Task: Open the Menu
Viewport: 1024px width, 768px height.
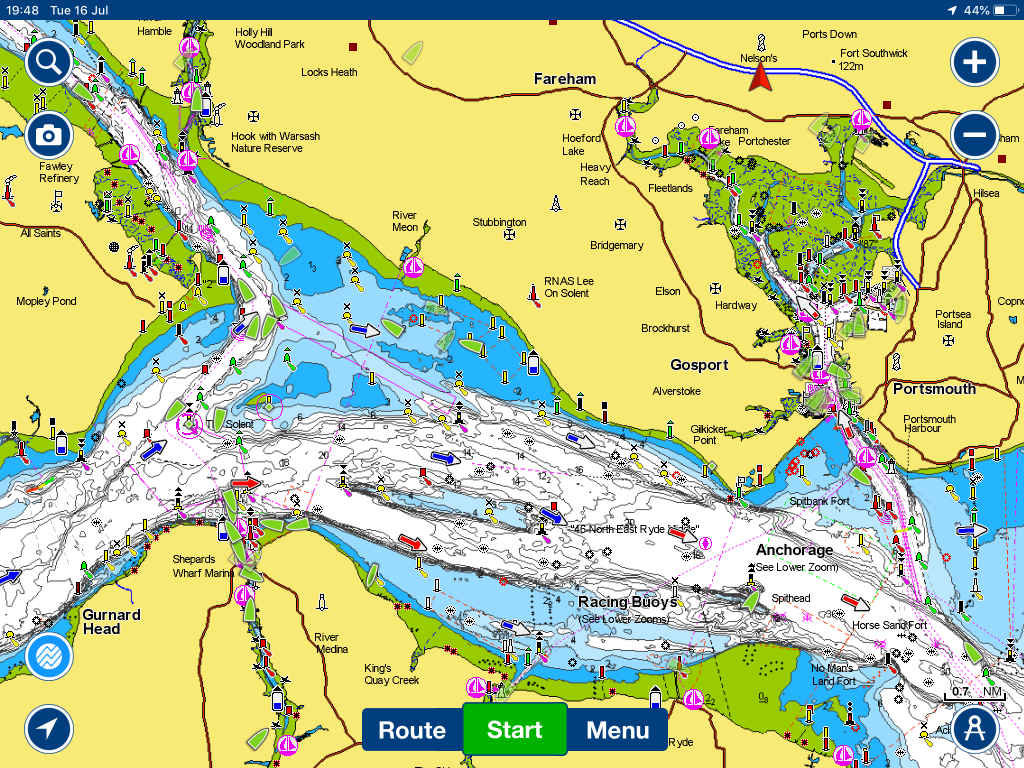Action: [617, 730]
